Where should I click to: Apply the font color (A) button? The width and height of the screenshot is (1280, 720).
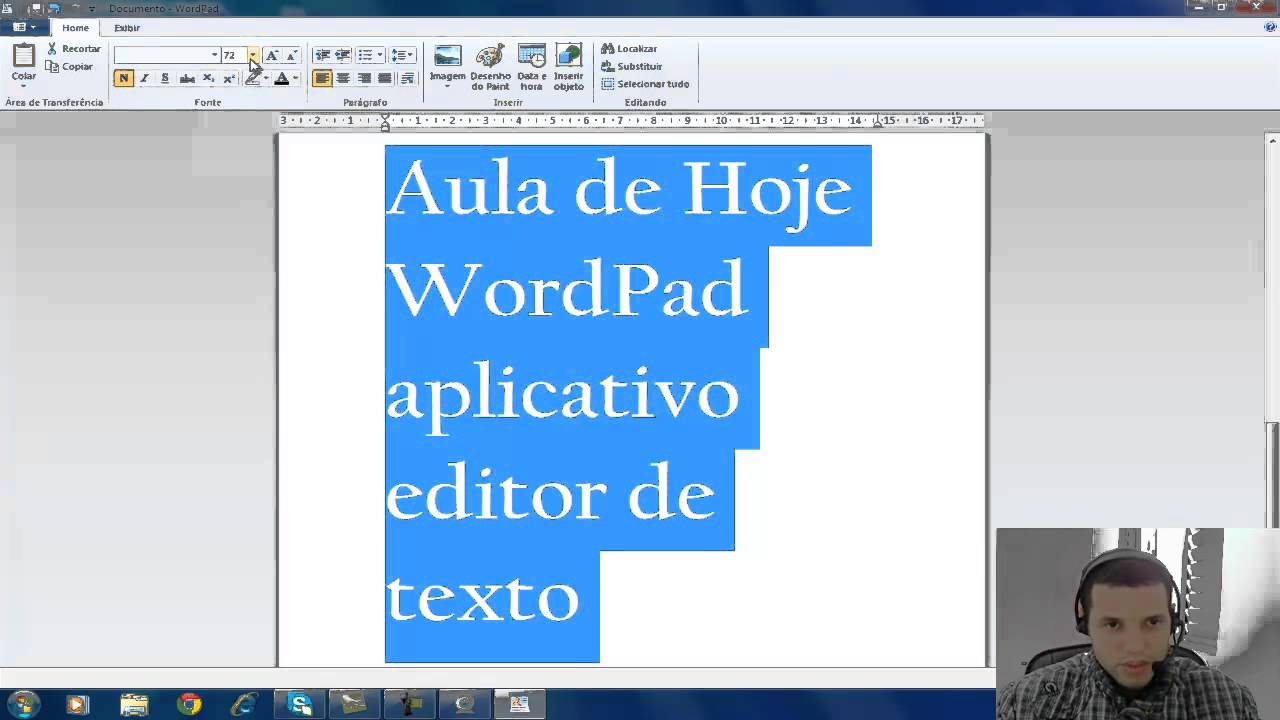(x=281, y=78)
